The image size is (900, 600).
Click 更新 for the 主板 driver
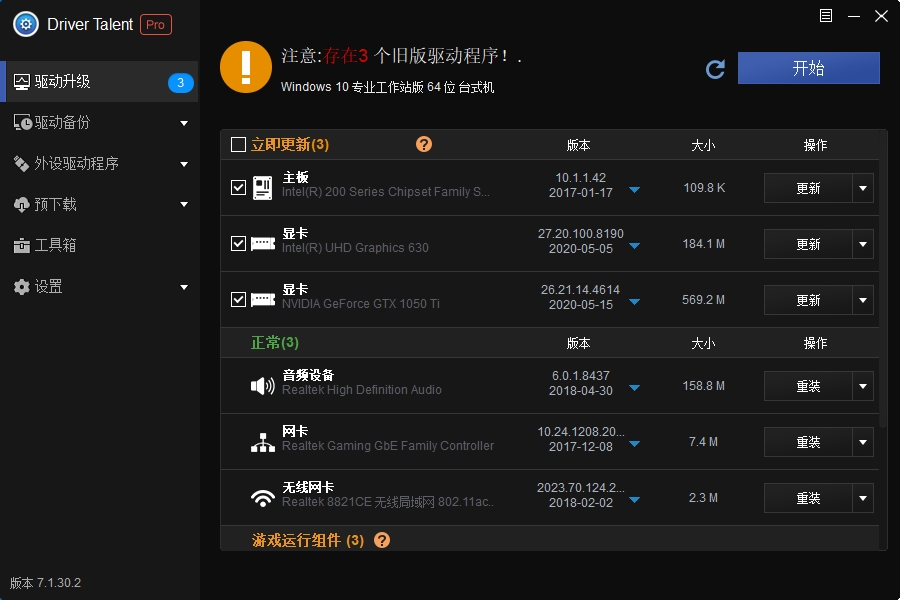coord(808,188)
